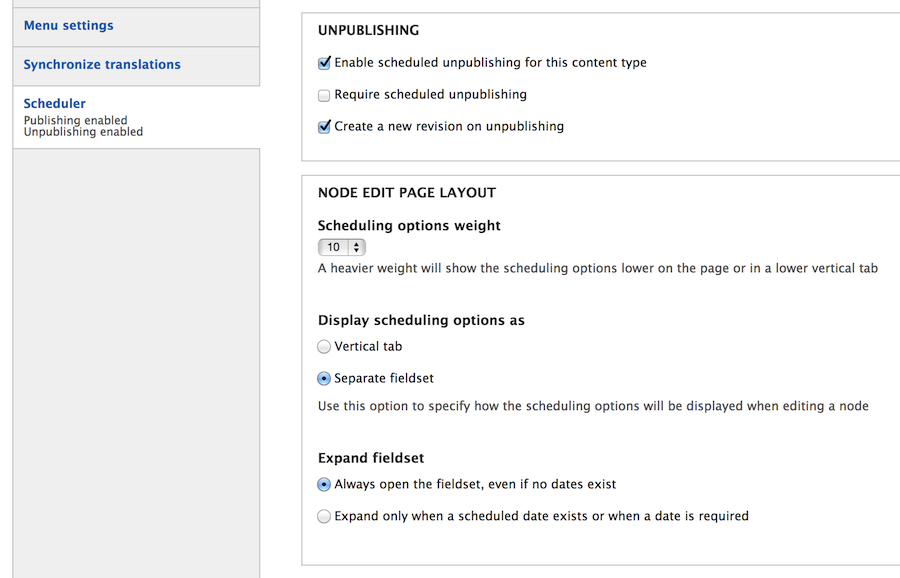Select the Scheduler vertical tab
The height and width of the screenshot is (578, 900).
(x=55, y=103)
